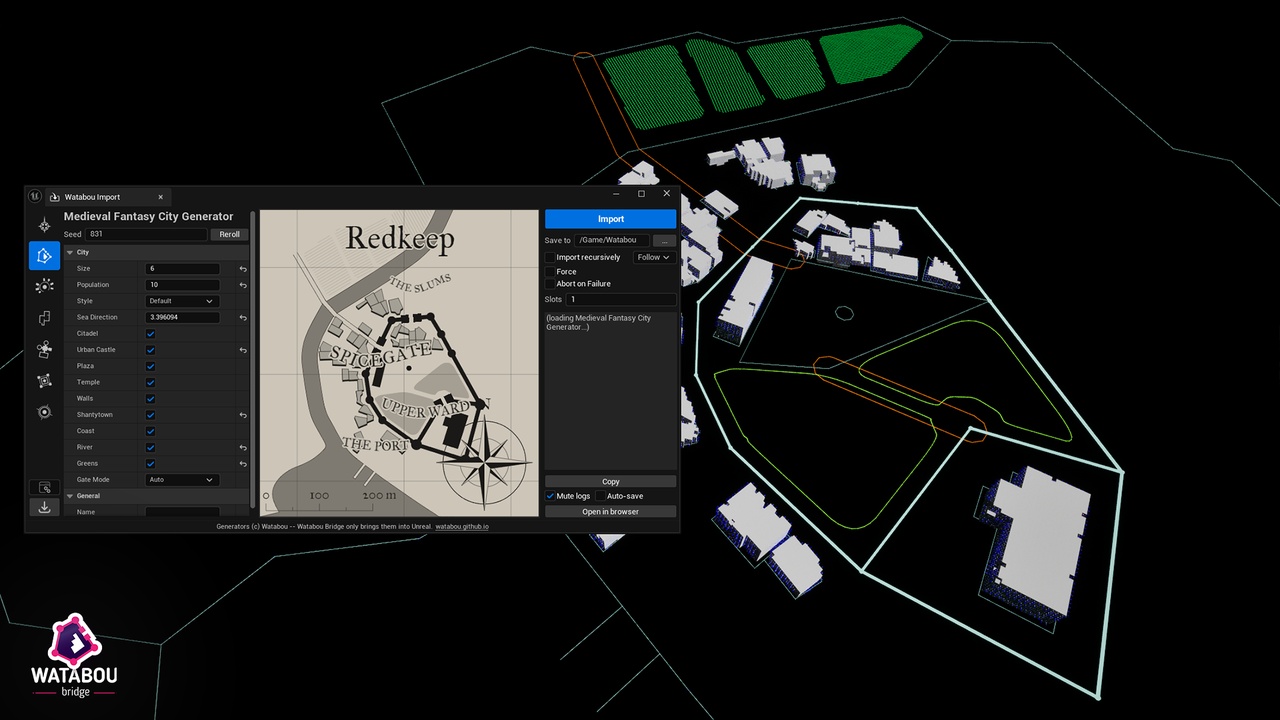Disable the River checkbox
This screenshot has width=1280, height=720.
tap(151, 447)
